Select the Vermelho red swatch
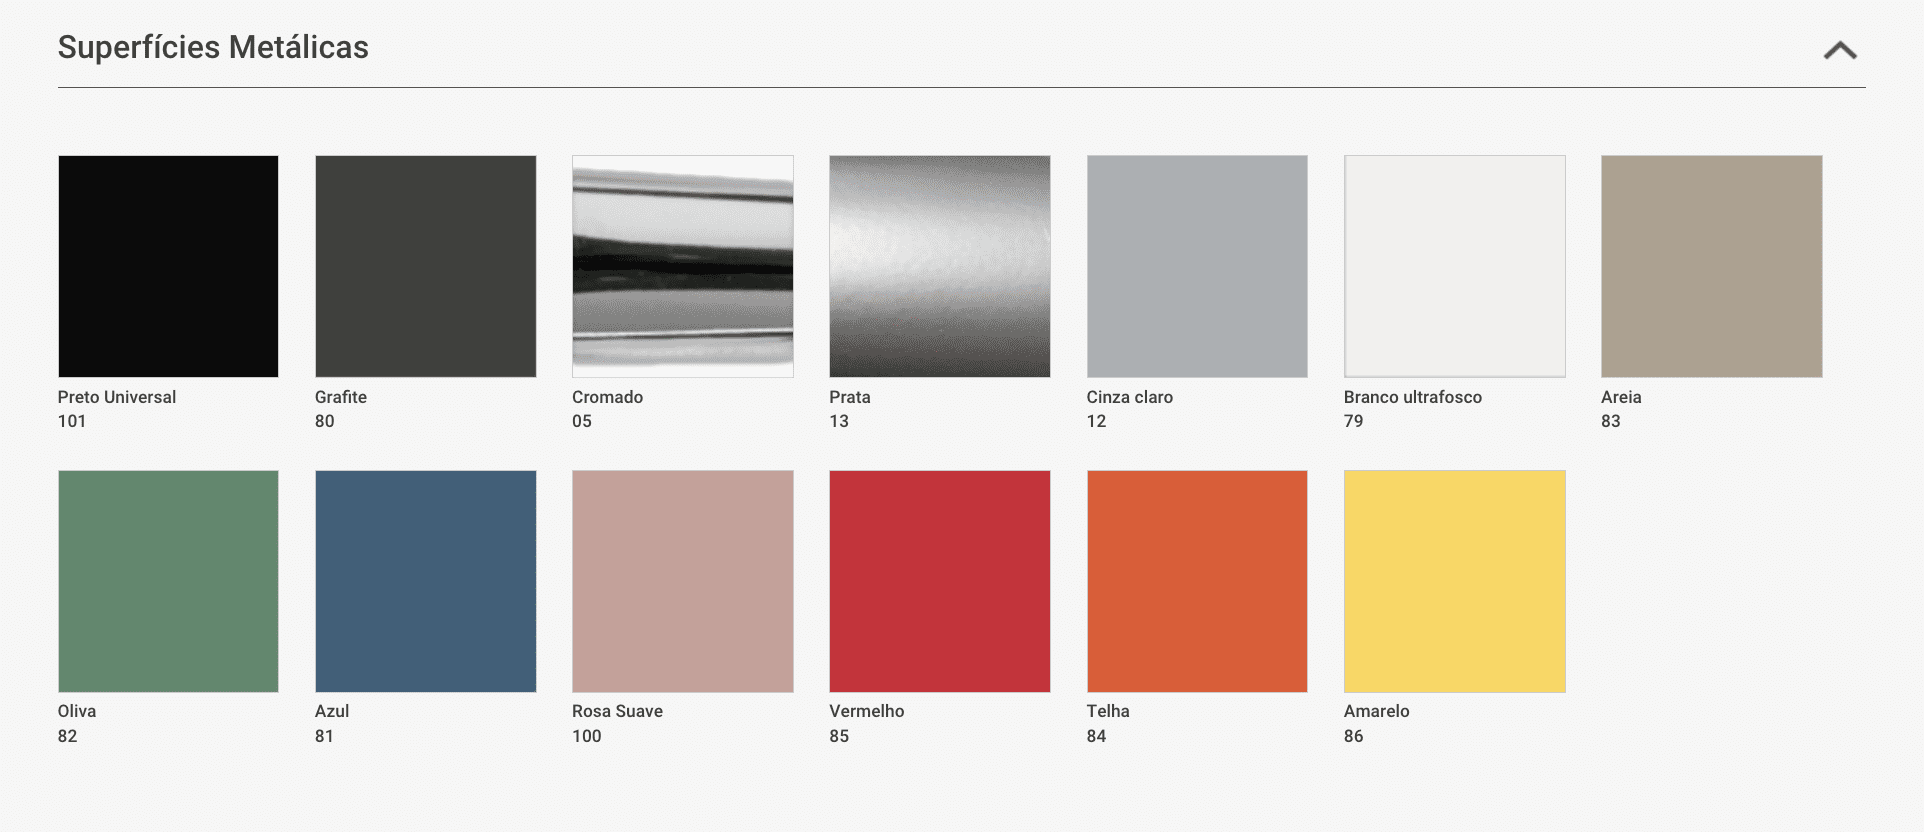This screenshot has height=832, width=1924. 939,581
